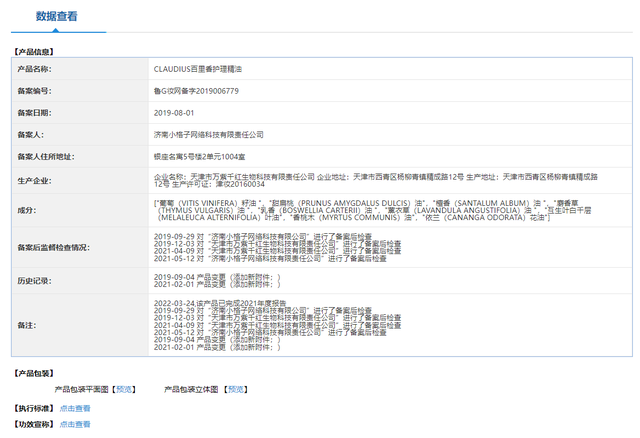Click the 备案人住所地址 label

point(46,156)
